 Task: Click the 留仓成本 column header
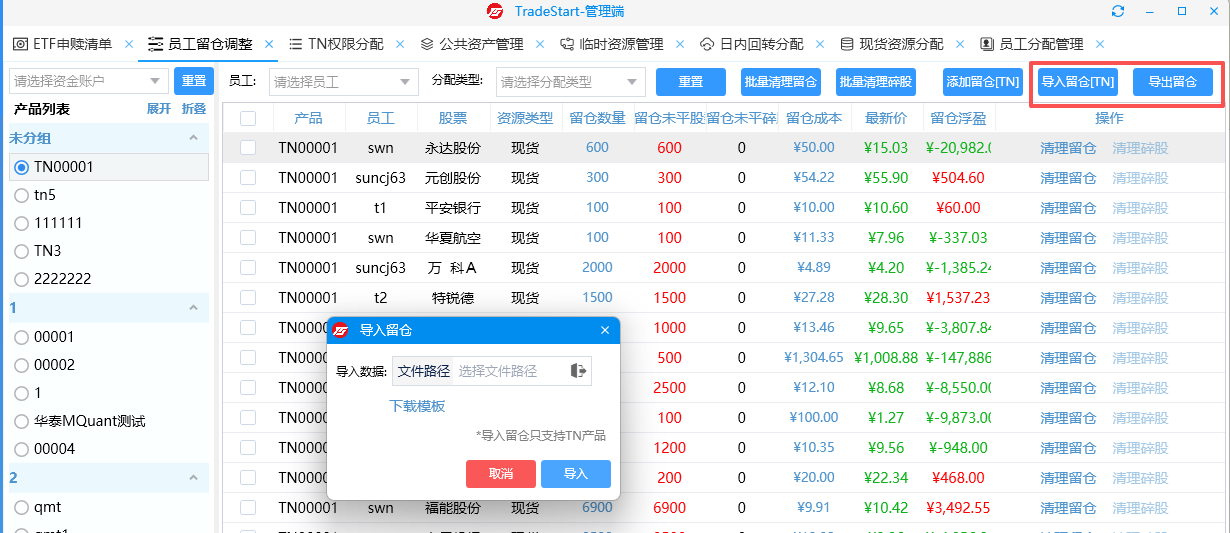click(814, 118)
